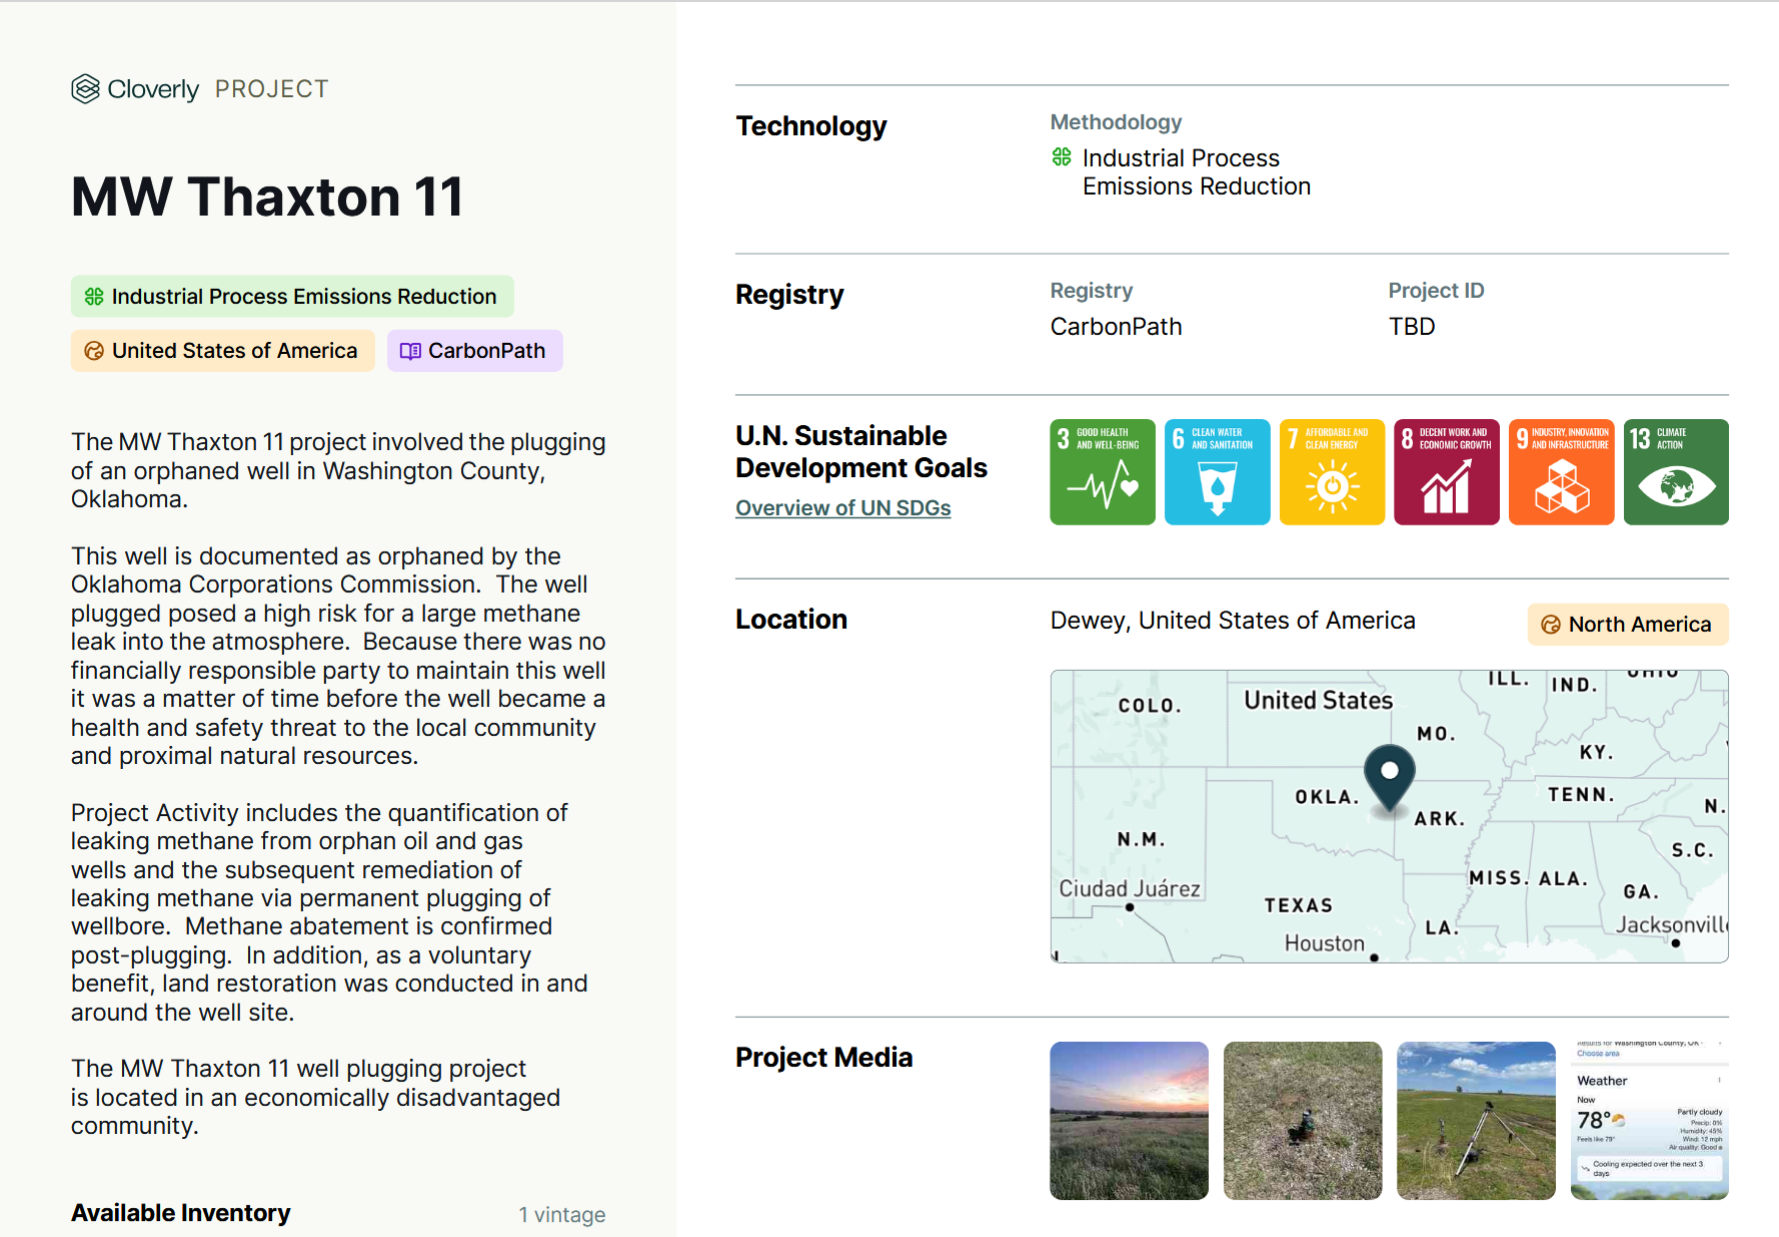Open the Overview of UN SDGs link
Screen dimensions: 1779x1237
843,508
